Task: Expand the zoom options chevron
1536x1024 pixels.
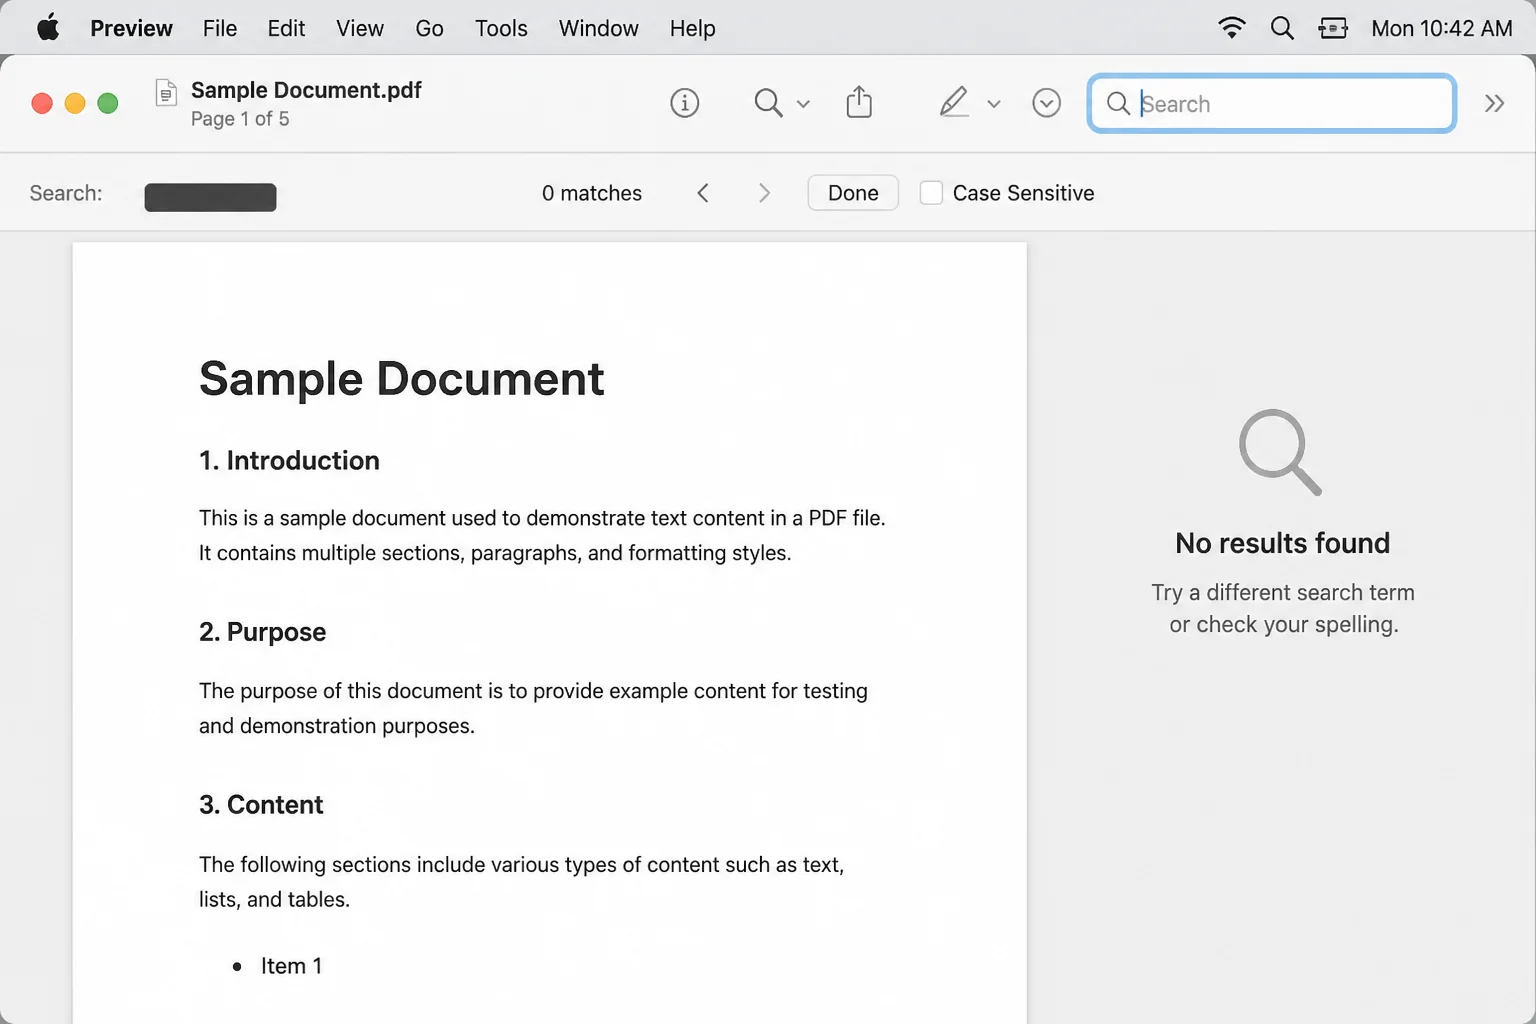Action: (803, 103)
